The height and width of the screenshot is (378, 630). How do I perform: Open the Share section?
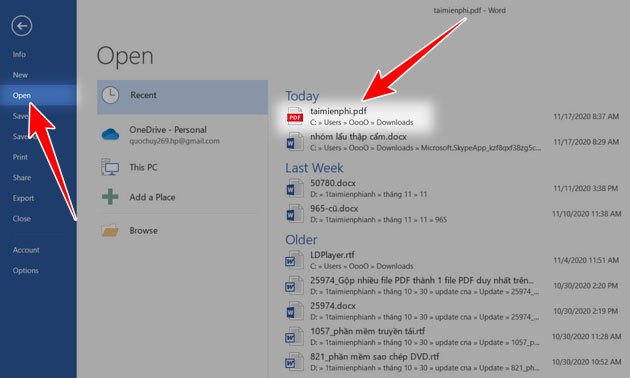click(x=22, y=178)
